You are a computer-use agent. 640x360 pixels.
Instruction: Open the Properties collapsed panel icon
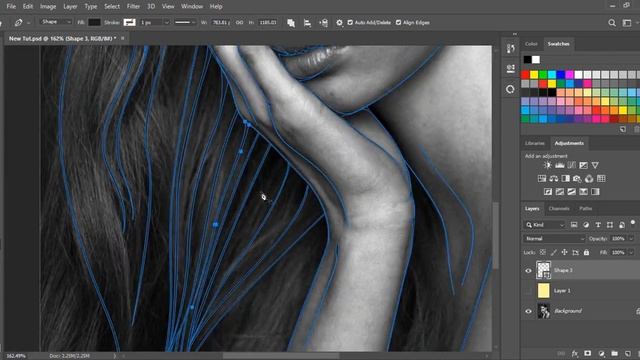coord(510,69)
